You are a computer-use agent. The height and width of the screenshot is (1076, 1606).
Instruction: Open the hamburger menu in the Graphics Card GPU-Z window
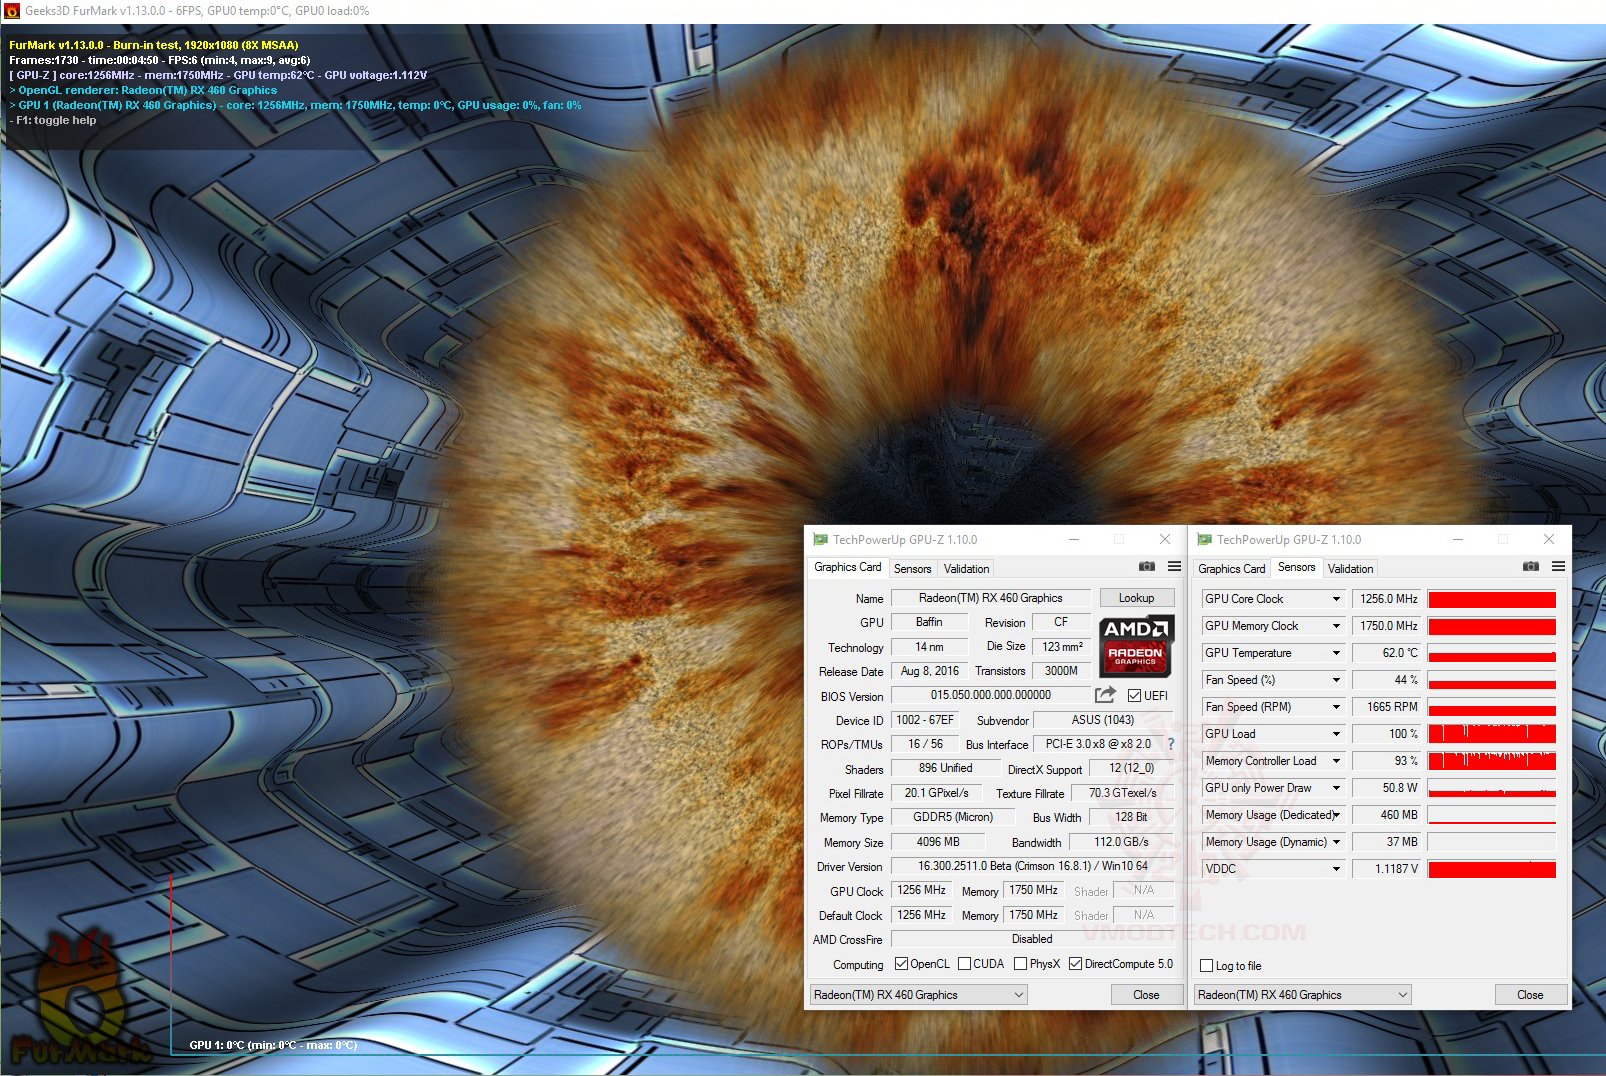(x=1174, y=567)
